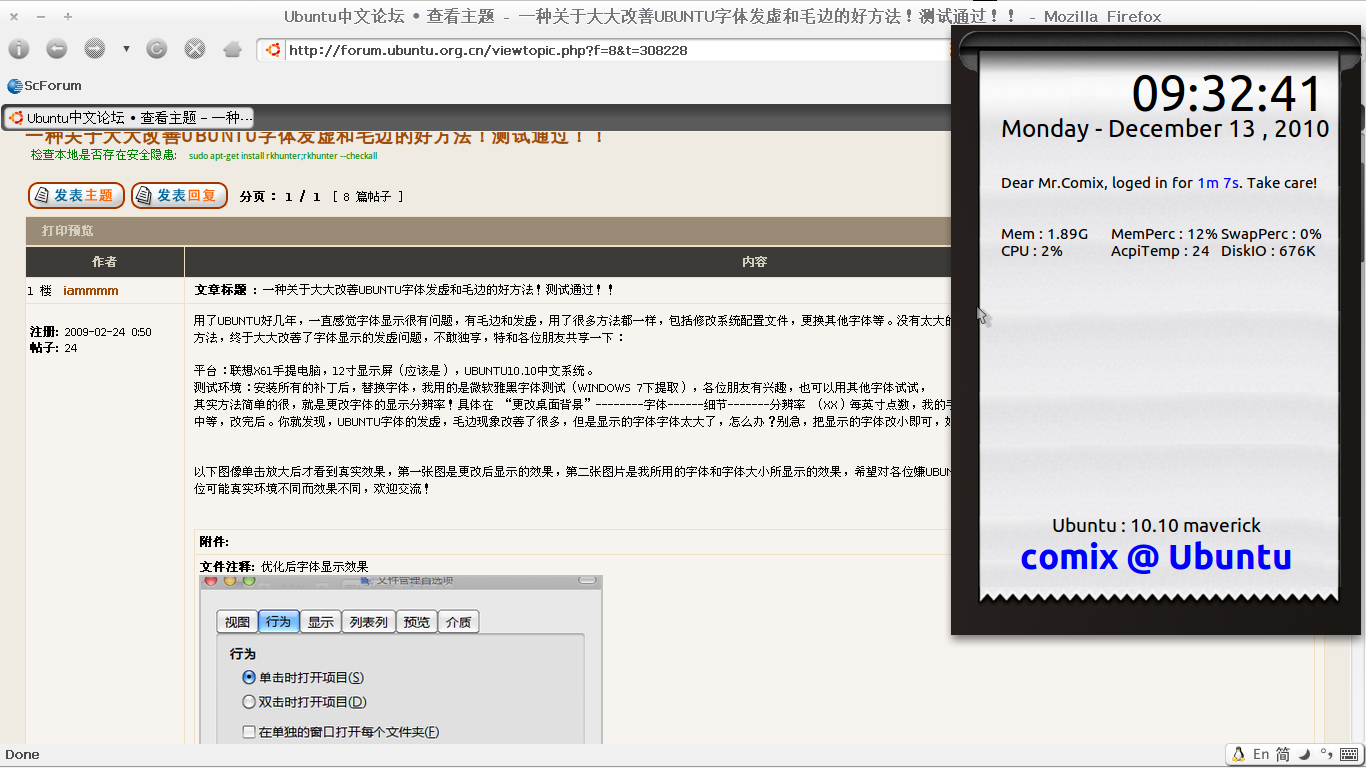This screenshot has width=1366, height=768.
Task: Click the 作者 column header
Action: 104,262
